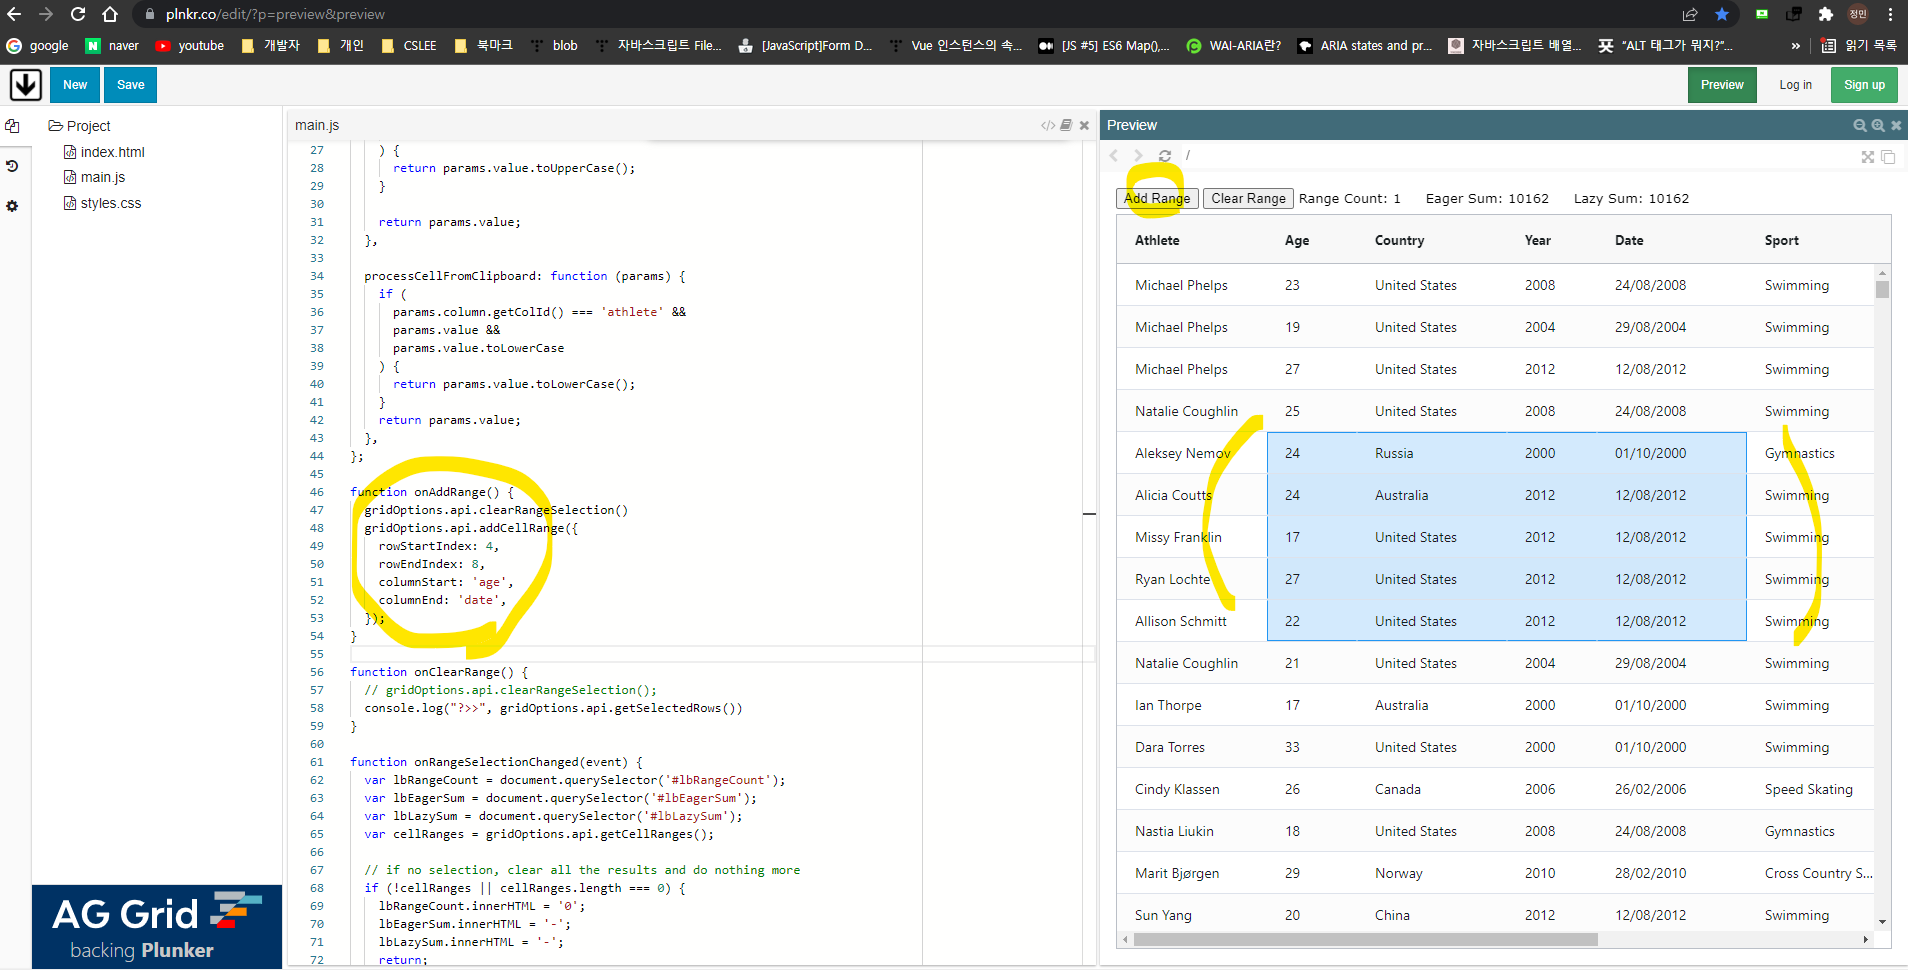Expand preview to fullscreen
The width and height of the screenshot is (1908, 970).
[x=1867, y=157]
